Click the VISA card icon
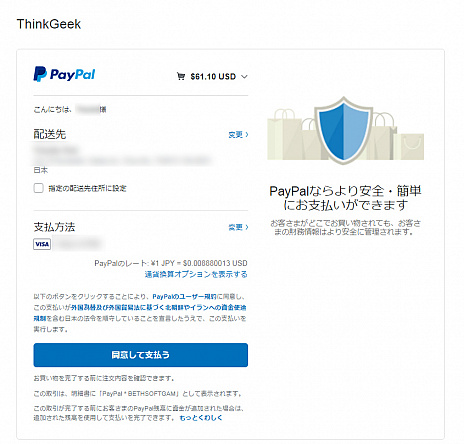The width and height of the screenshot is (464, 444). pos(42,244)
